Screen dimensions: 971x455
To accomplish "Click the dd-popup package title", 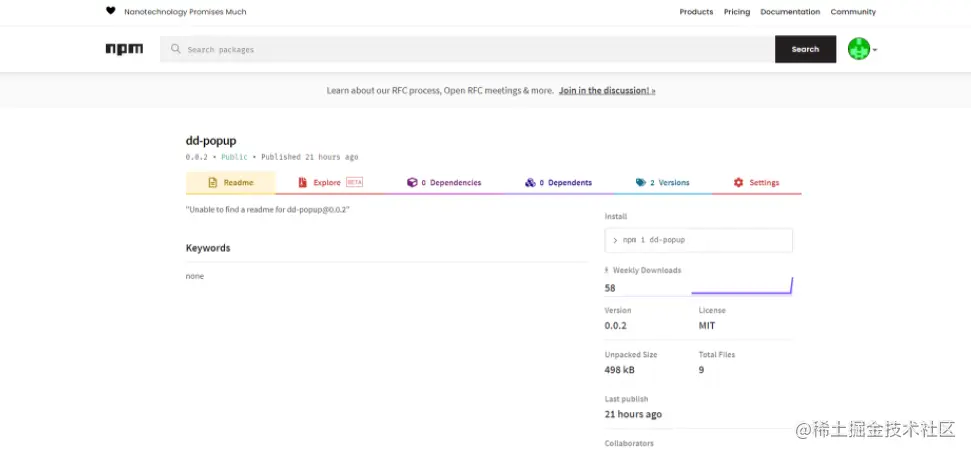I will [x=211, y=141].
